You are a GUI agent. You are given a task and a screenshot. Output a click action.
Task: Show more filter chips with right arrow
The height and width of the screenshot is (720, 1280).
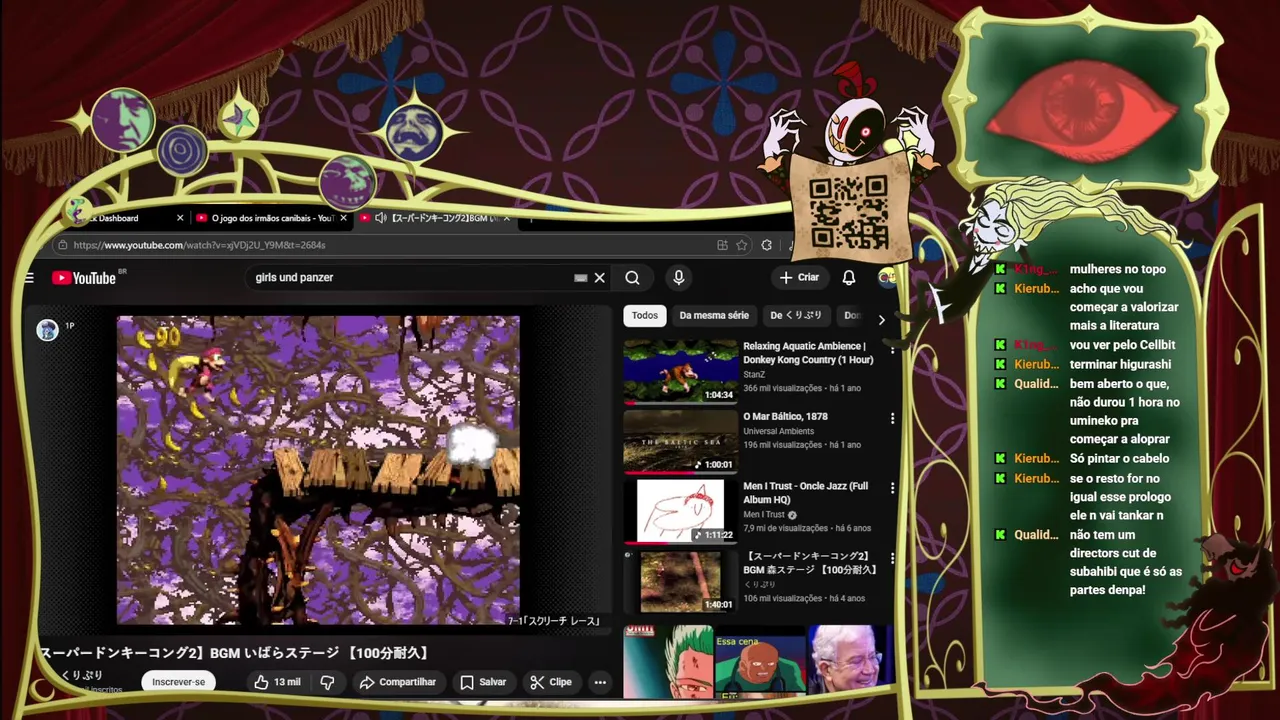pyautogui.click(x=881, y=320)
